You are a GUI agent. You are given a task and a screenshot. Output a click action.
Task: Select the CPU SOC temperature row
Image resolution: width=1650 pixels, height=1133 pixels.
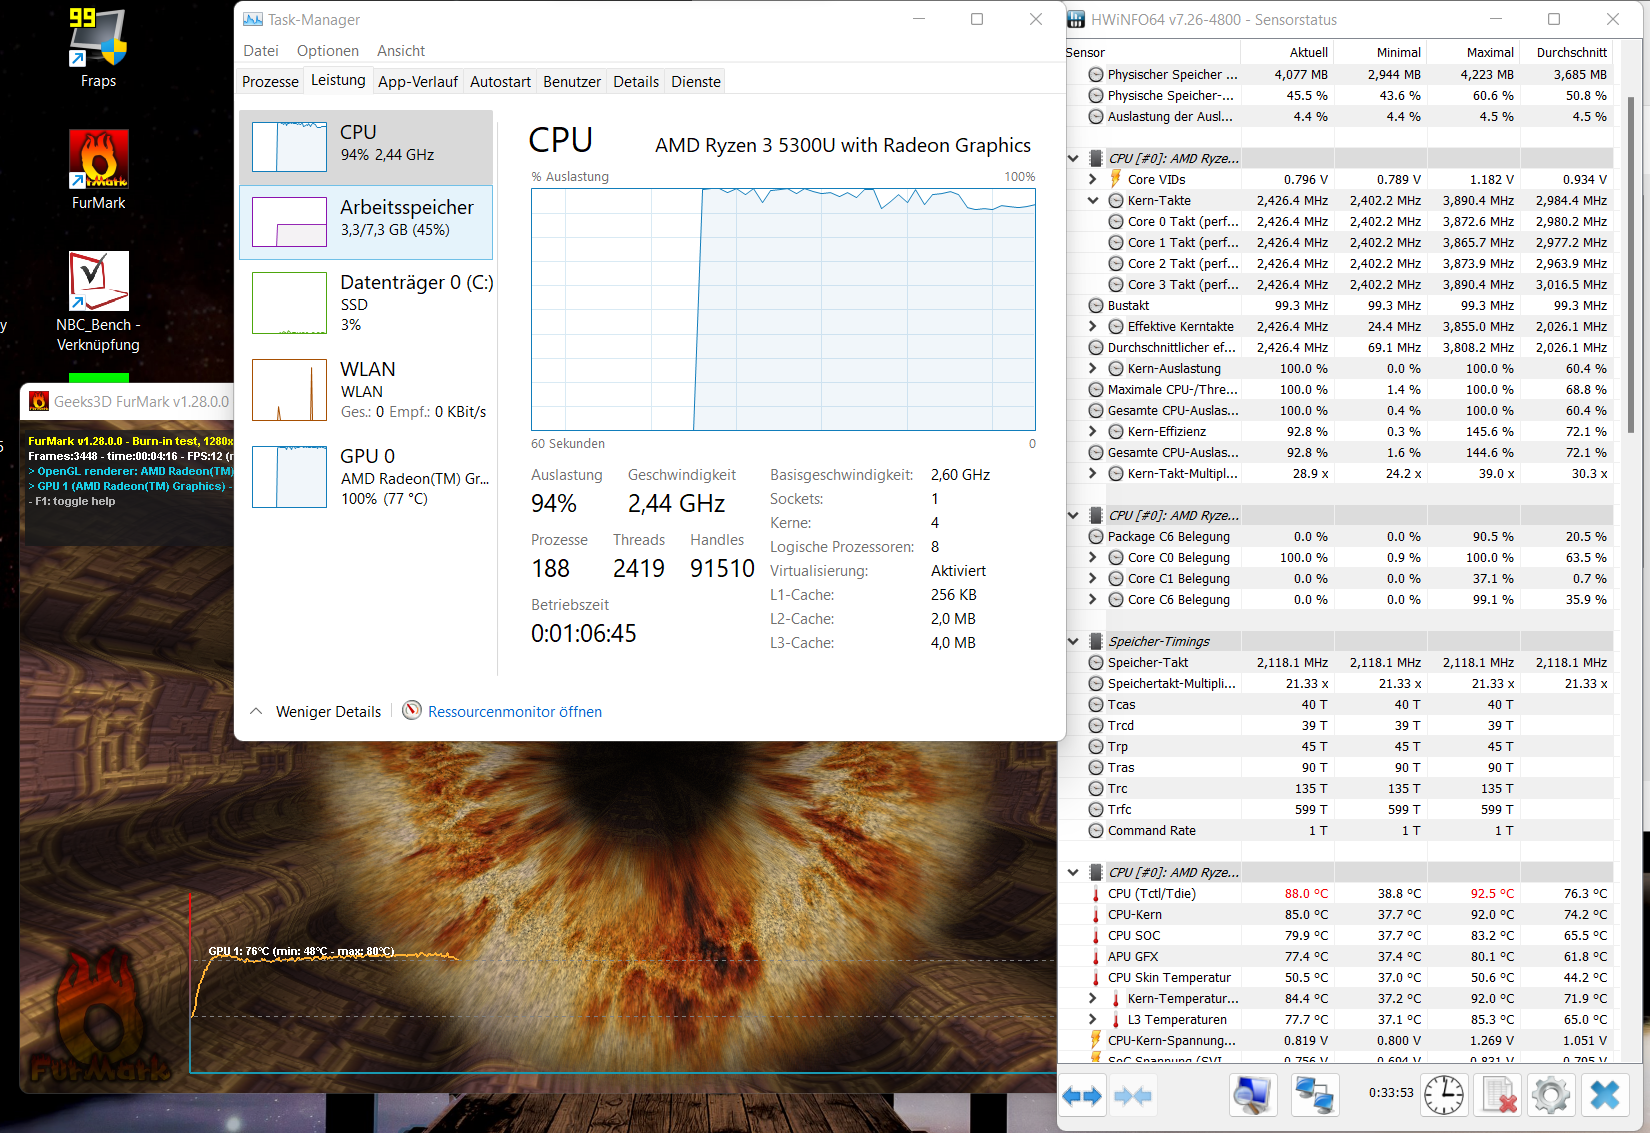[x=1338, y=935]
